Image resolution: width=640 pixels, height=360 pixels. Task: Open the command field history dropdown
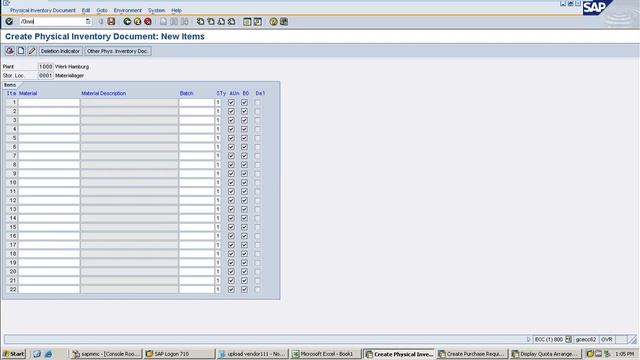[x=88, y=22]
